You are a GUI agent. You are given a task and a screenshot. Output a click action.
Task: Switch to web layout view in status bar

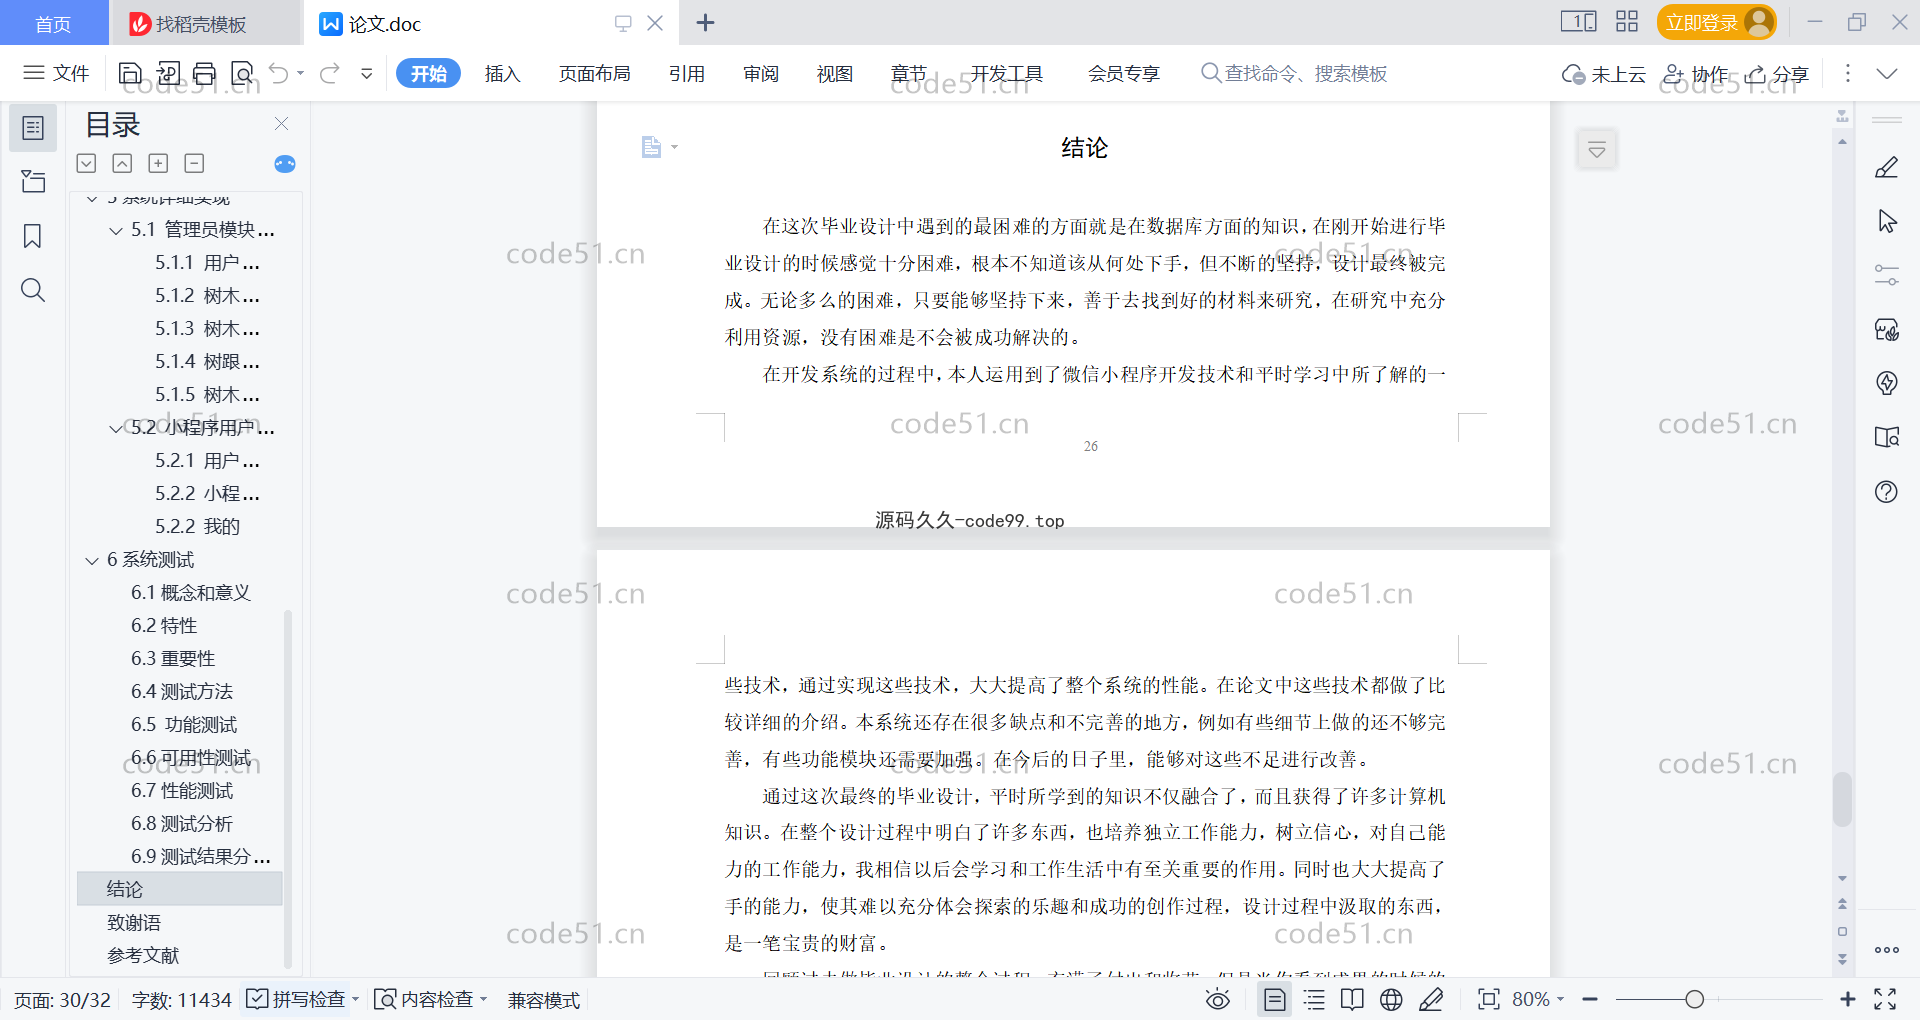[x=1391, y=999]
